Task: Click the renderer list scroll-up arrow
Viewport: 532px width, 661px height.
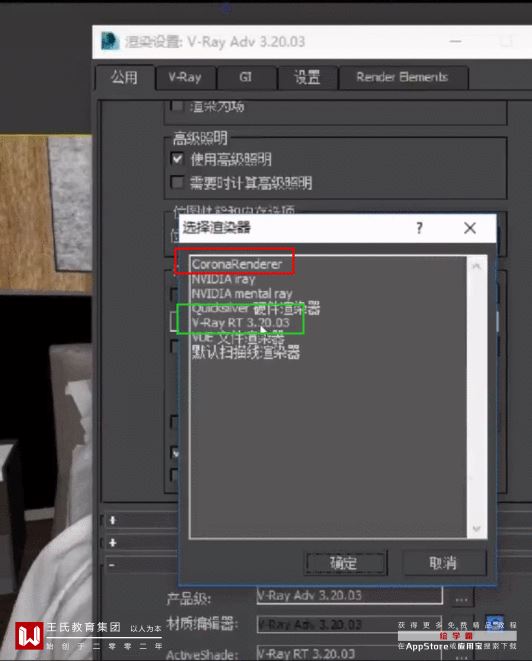Action: coord(477,266)
